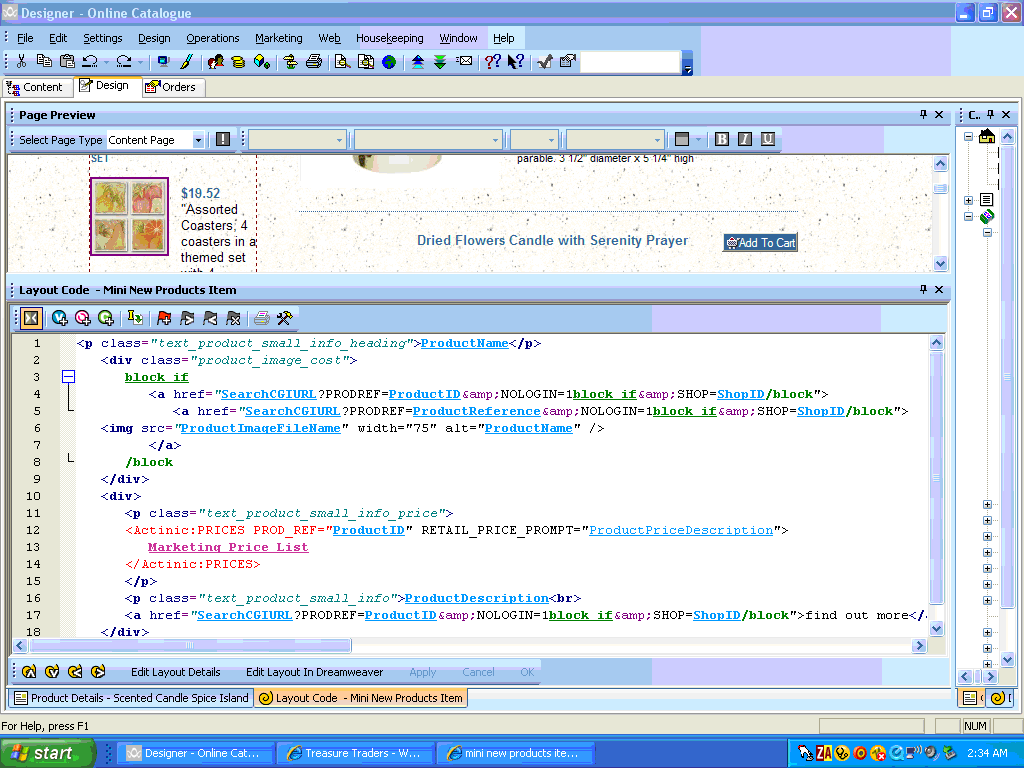
Task: Open the Marketing menu
Action: coord(278,38)
